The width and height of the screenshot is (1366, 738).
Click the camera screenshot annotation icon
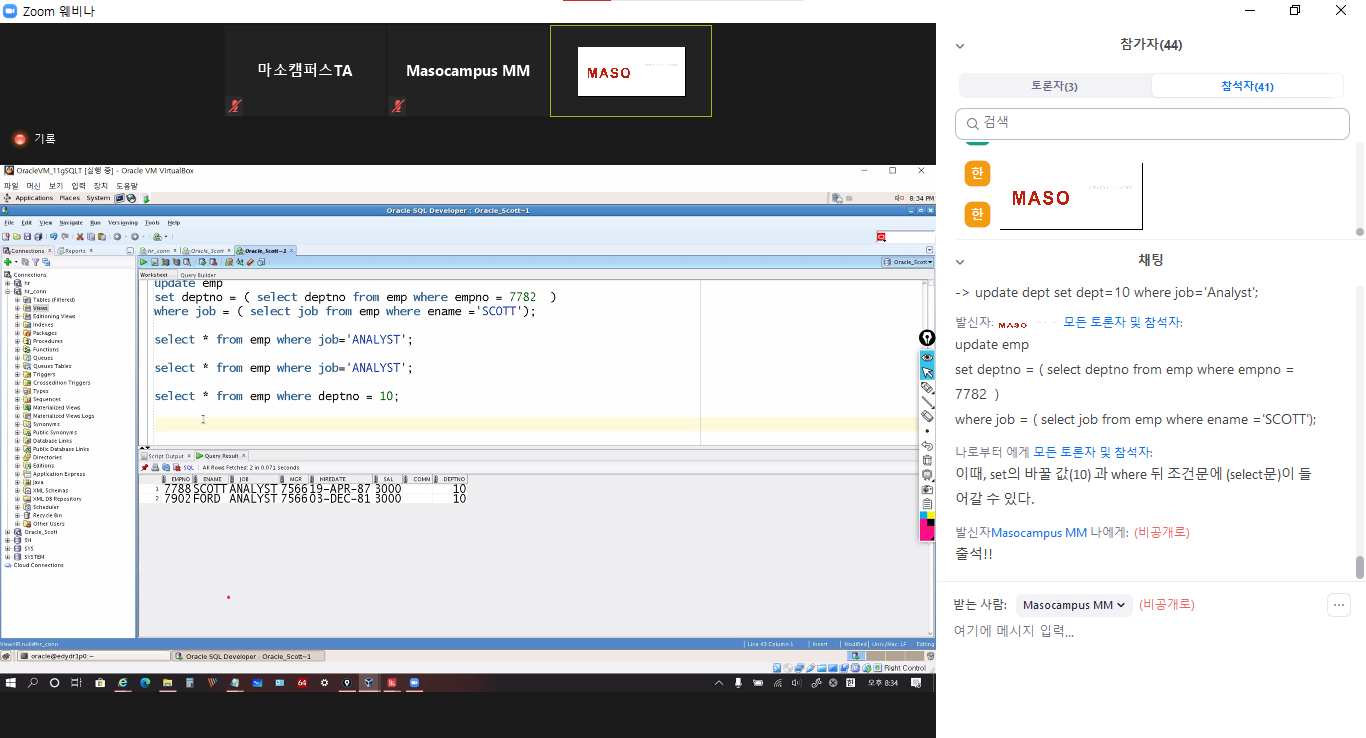pos(927,490)
